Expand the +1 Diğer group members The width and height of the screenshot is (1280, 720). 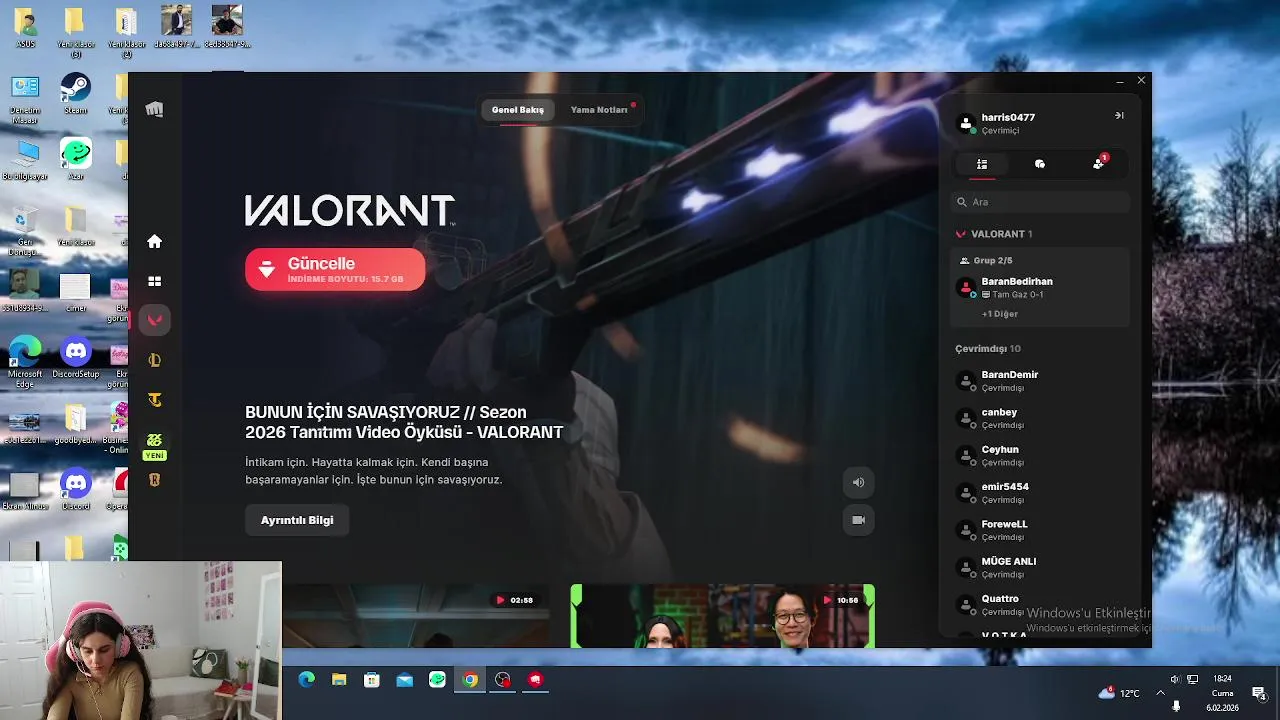pyautogui.click(x=1000, y=314)
